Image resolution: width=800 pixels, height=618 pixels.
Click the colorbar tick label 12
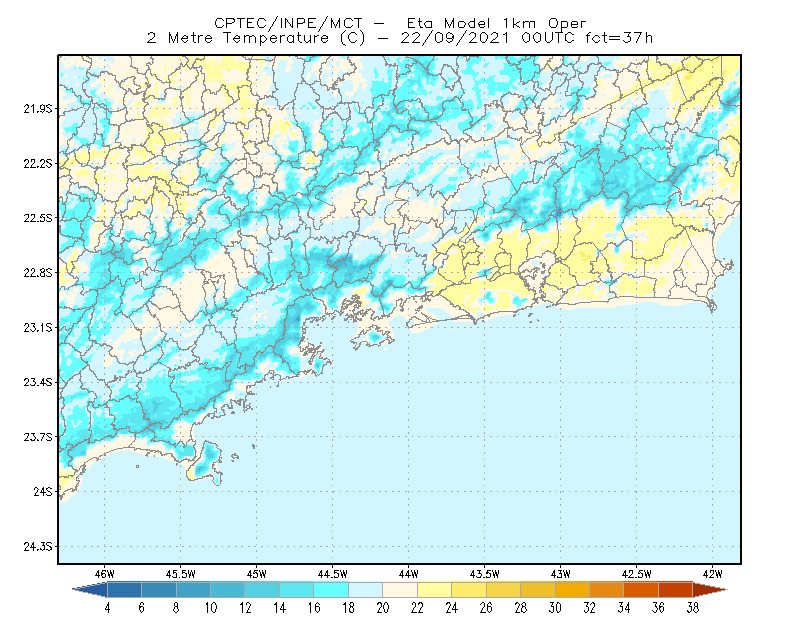245,608
